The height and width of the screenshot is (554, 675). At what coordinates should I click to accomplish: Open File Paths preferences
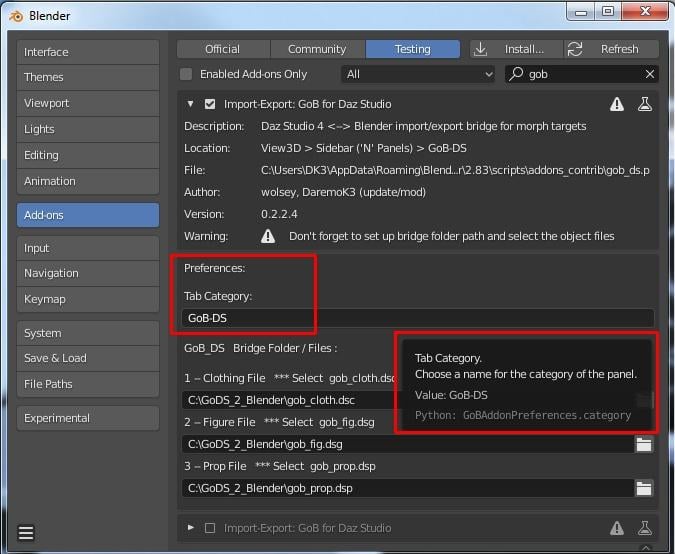click(x=88, y=384)
